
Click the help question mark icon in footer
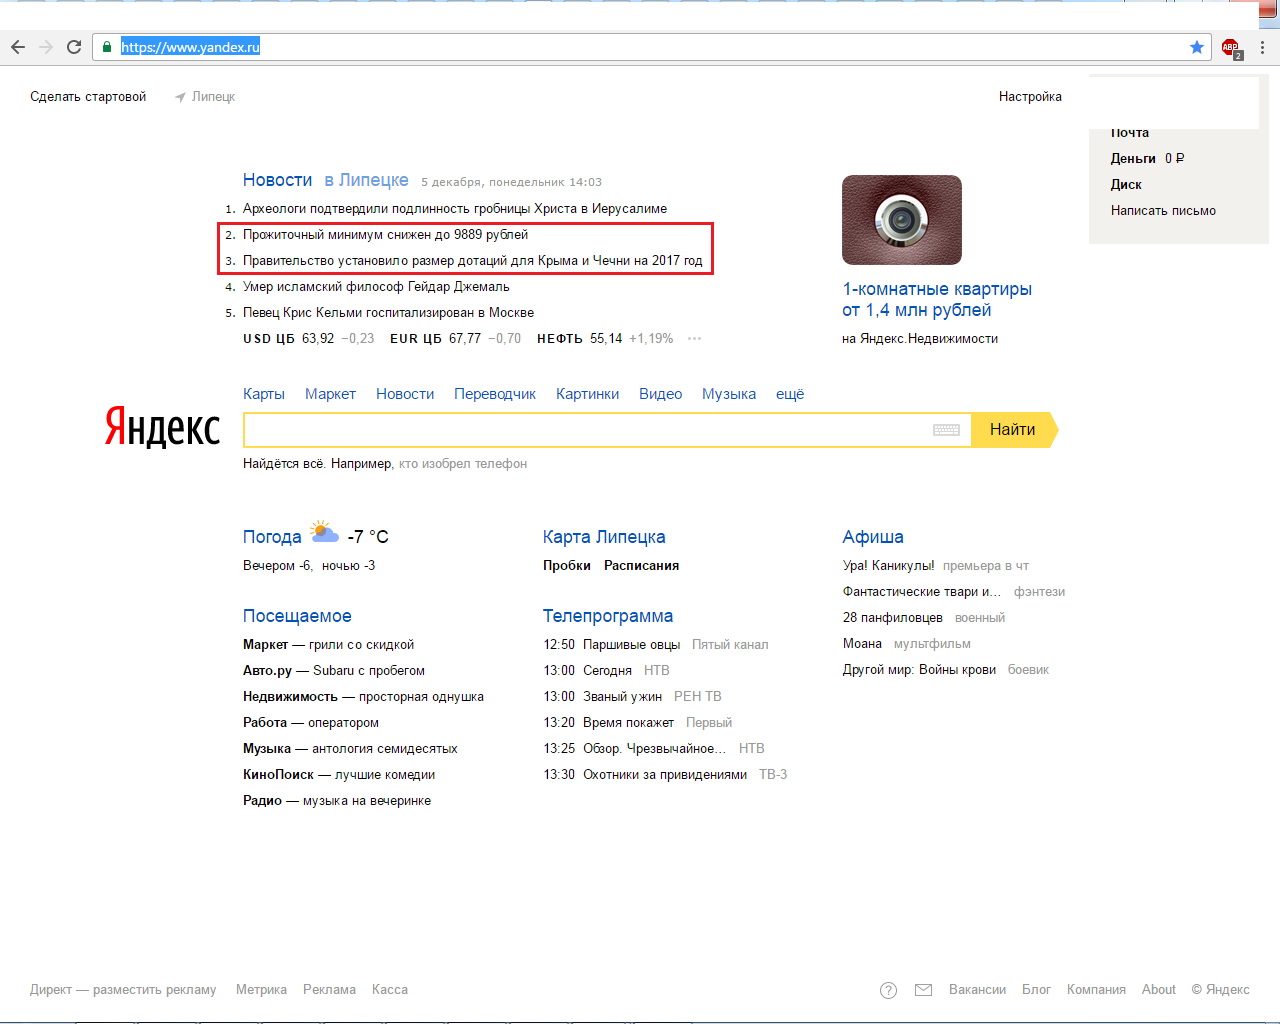pyautogui.click(x=888, y=990)
